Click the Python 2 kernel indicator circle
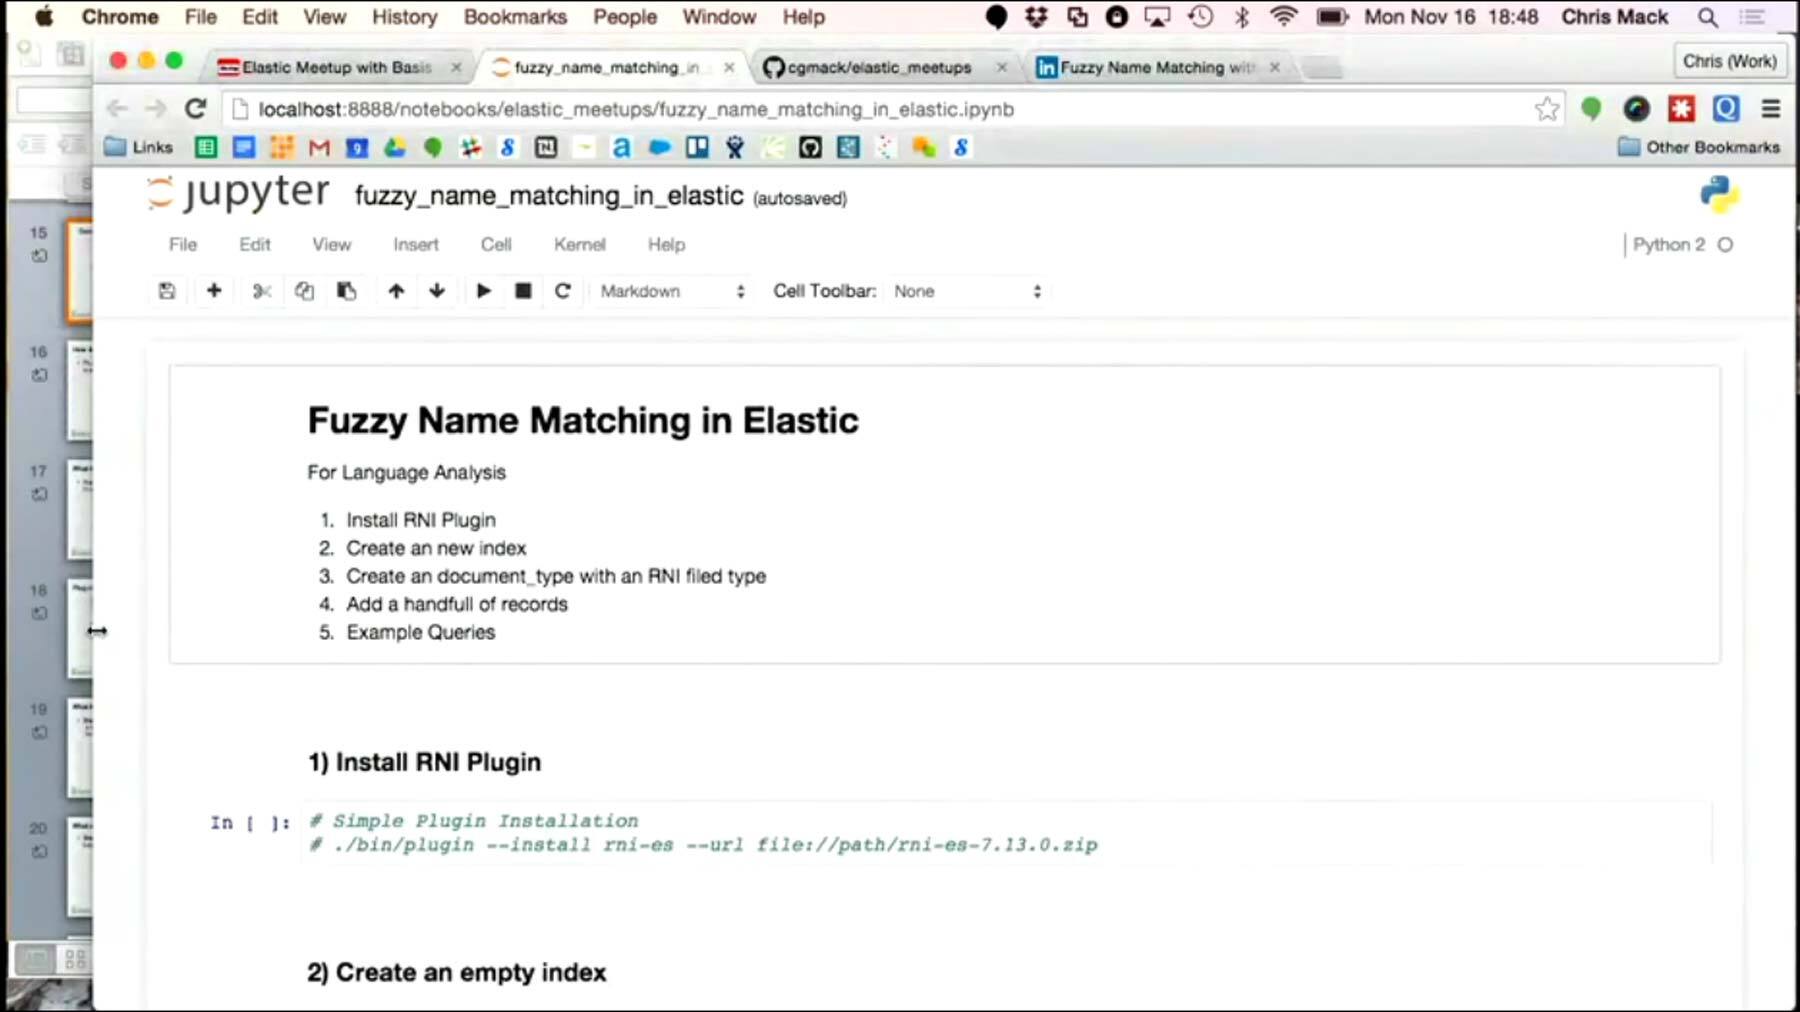The width and height of the screenshot is (1800, 1012). [x=1725, y=244]
